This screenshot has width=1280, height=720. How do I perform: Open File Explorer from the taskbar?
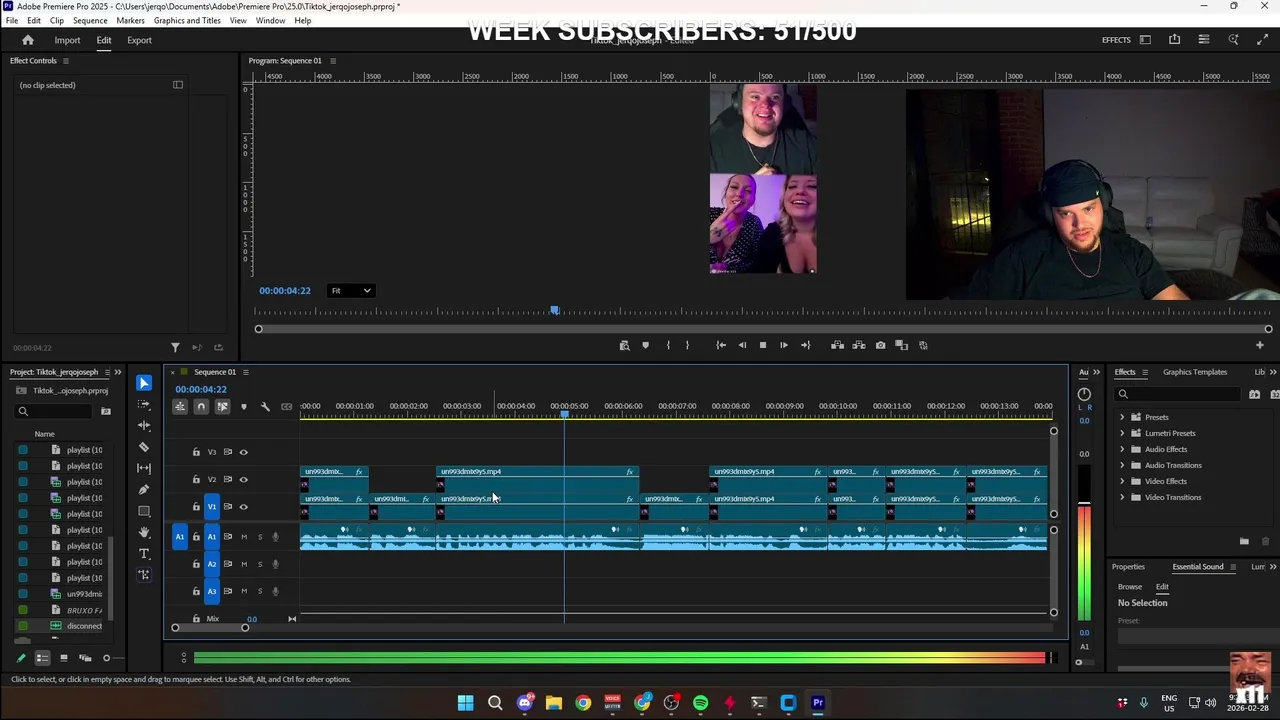pyautogui.click(x=554, y=703)
